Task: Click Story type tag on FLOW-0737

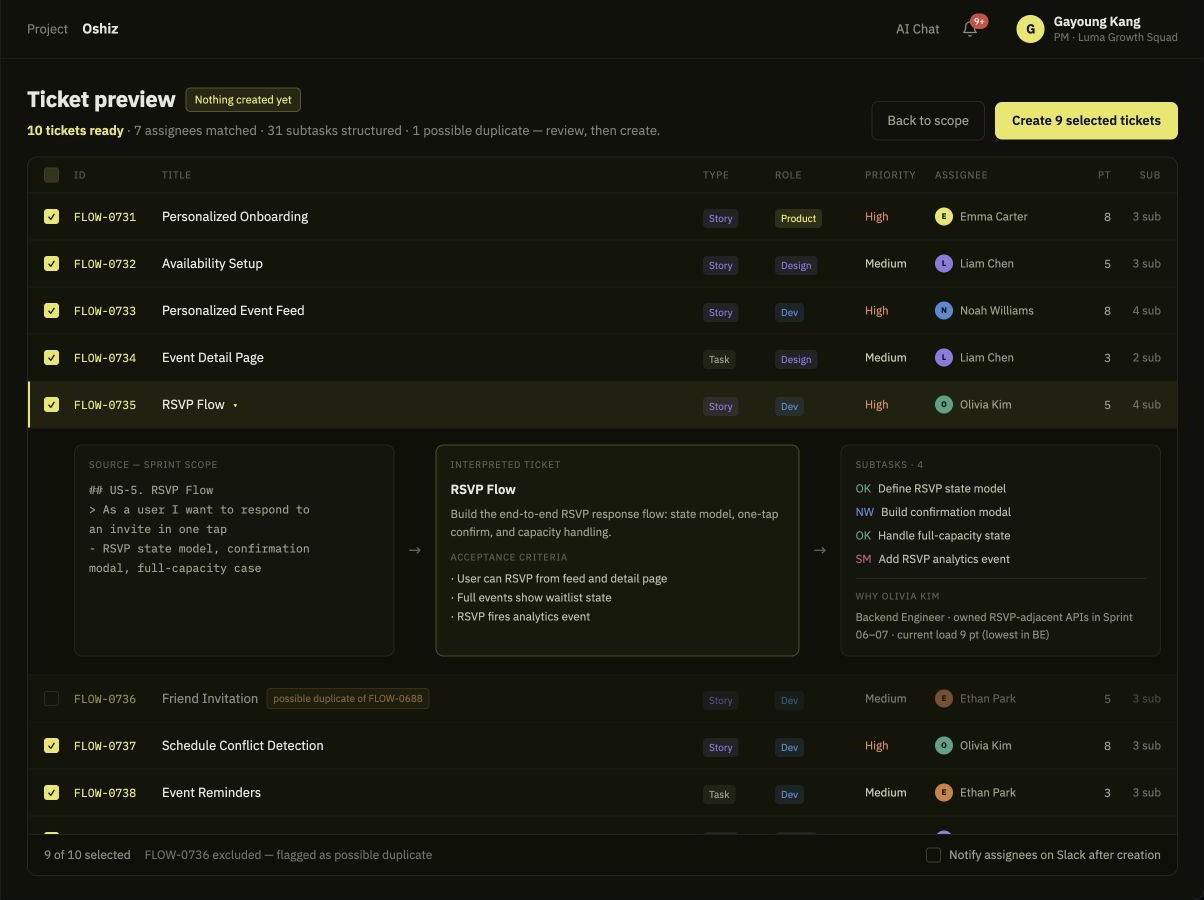Action: pos(720,747)
